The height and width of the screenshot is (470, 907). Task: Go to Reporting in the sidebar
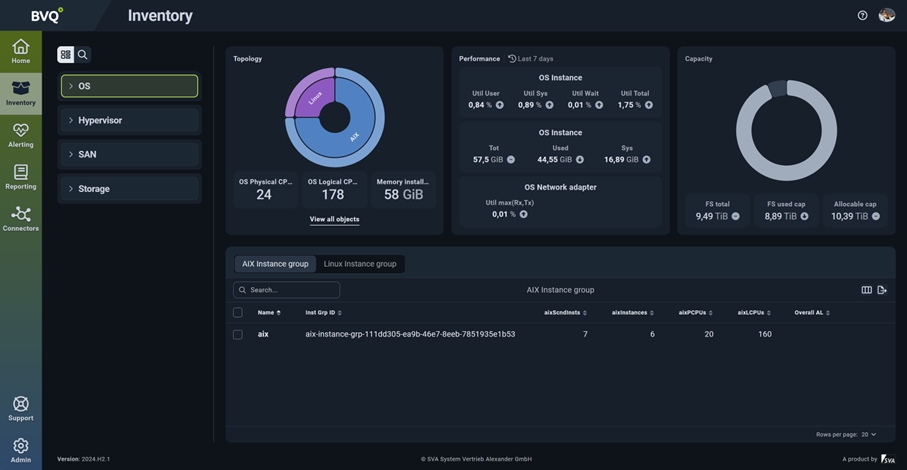[20, 177]
